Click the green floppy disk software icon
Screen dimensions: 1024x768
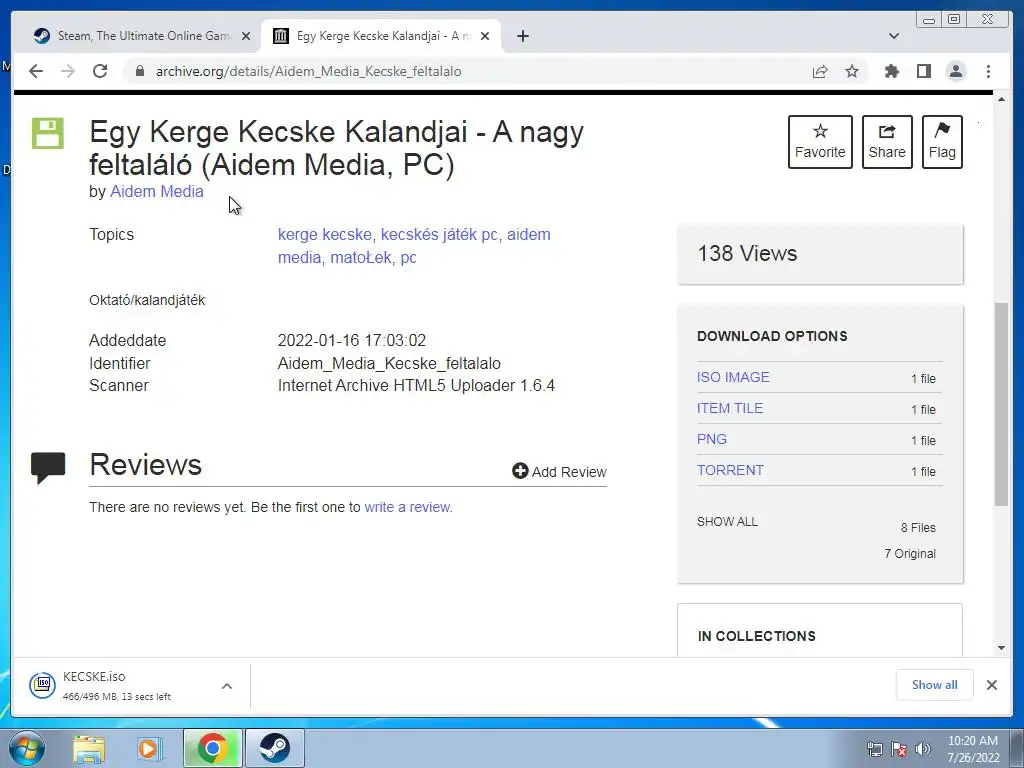tap(48, 133)
